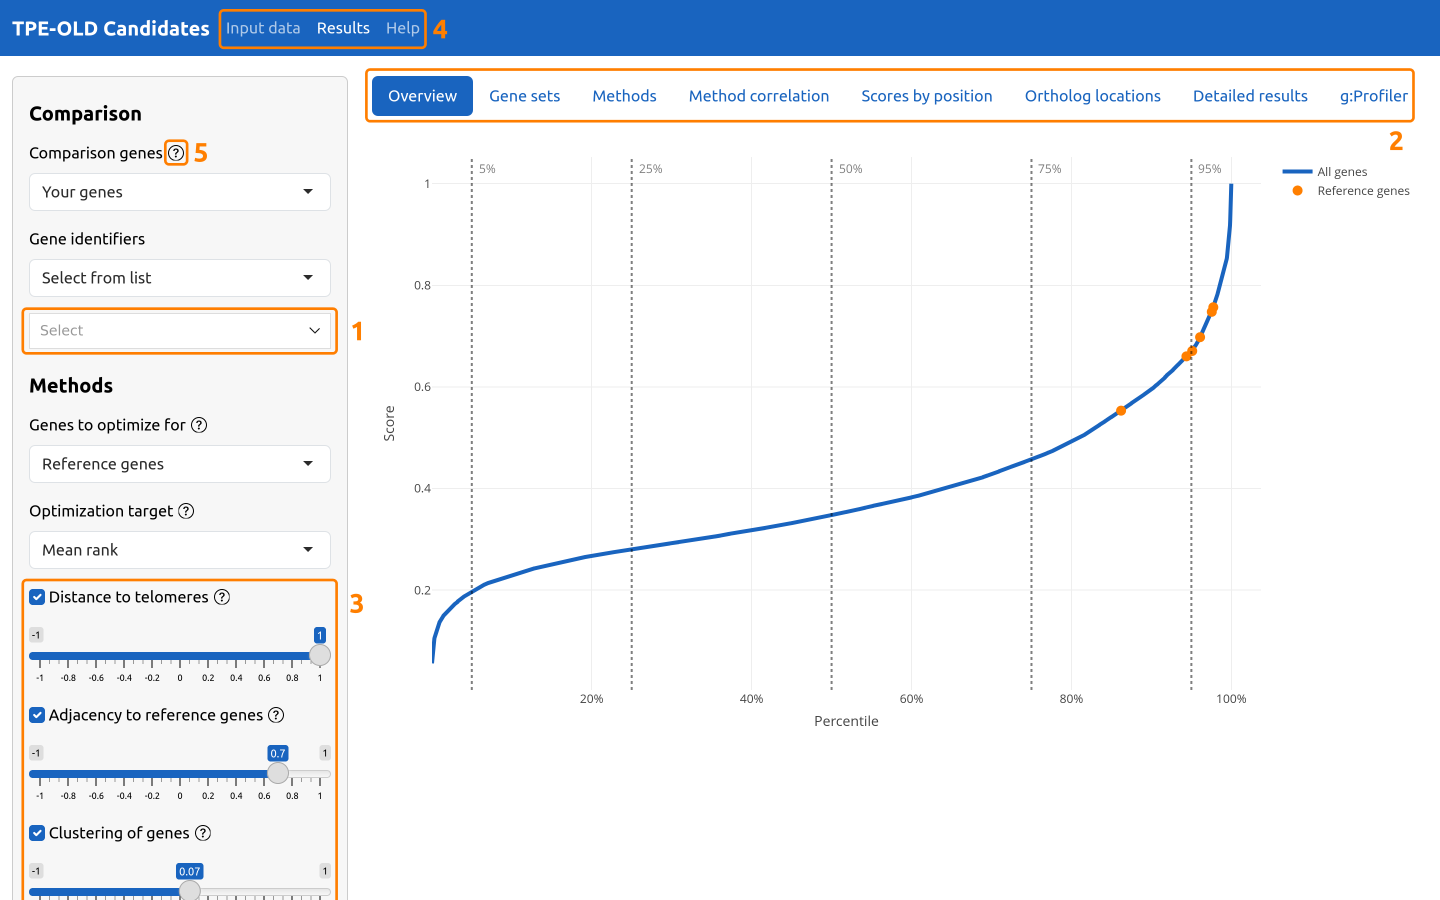
Task: Open the Mean rank dropdown
Action: click(x=179, y=550)
